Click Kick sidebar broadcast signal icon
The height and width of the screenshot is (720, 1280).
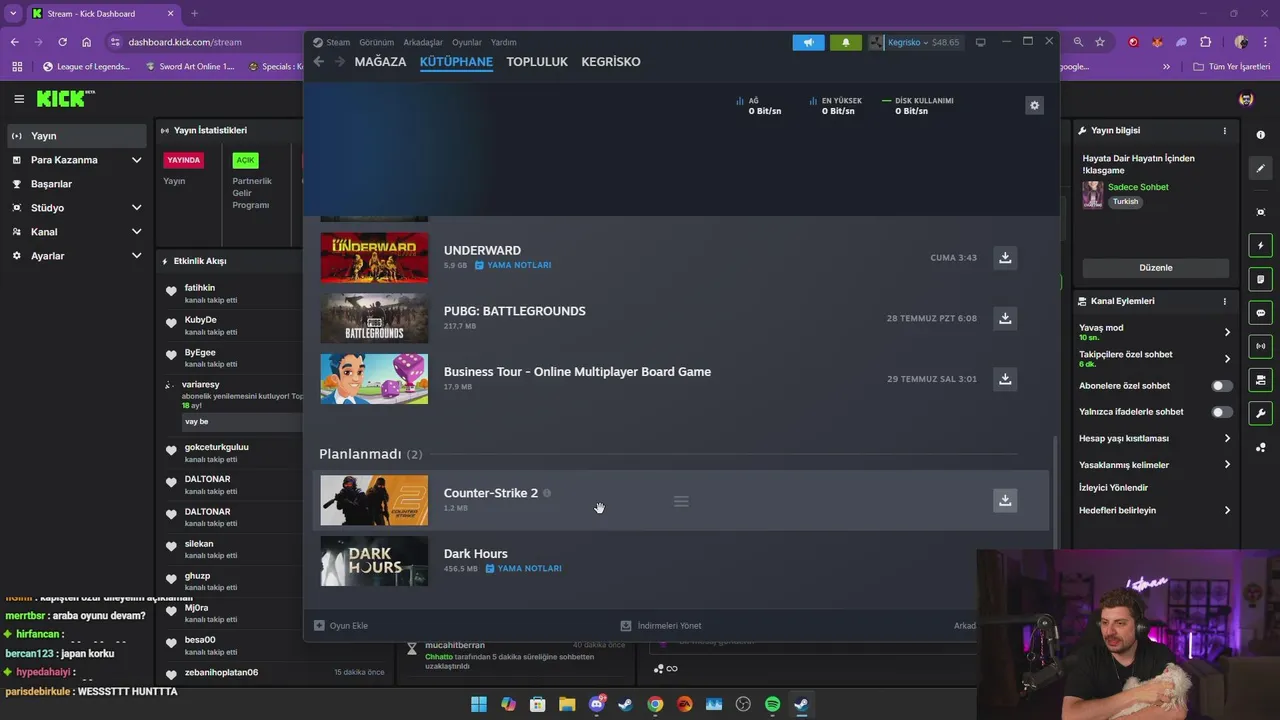coord(1260,347)
